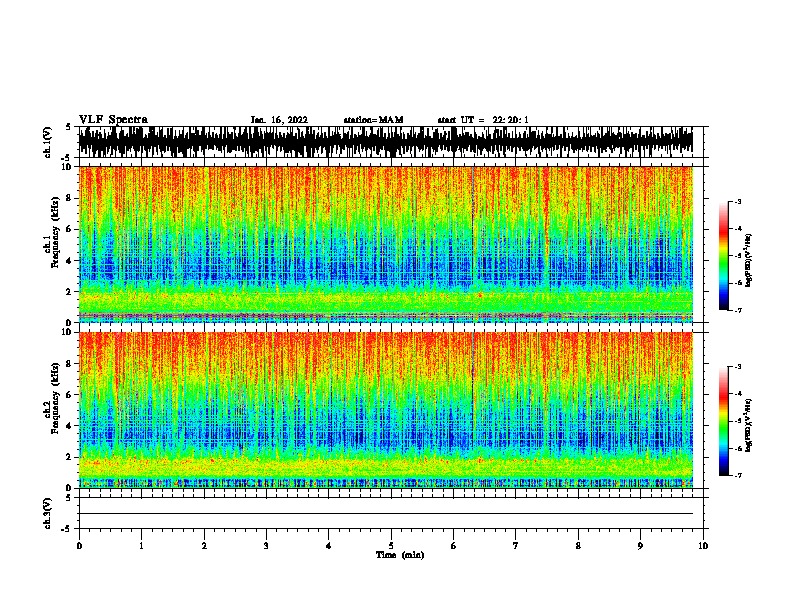Image resolution: width=792 pixels, height=612 pixels.
Task: Click the "VLF Spectra" title text
Action: (x=113, y=120)
